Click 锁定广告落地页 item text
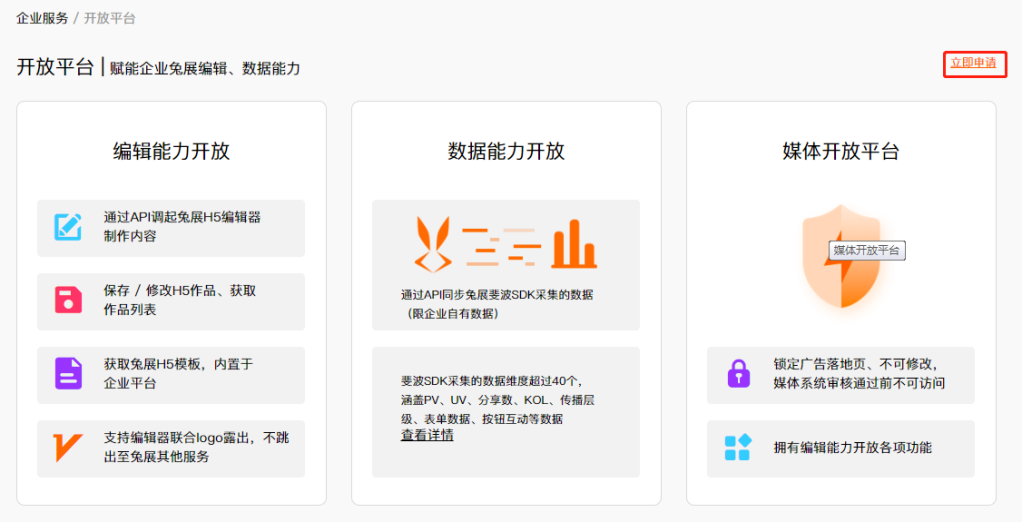1022x522 pixels. (x=859, y=373)
